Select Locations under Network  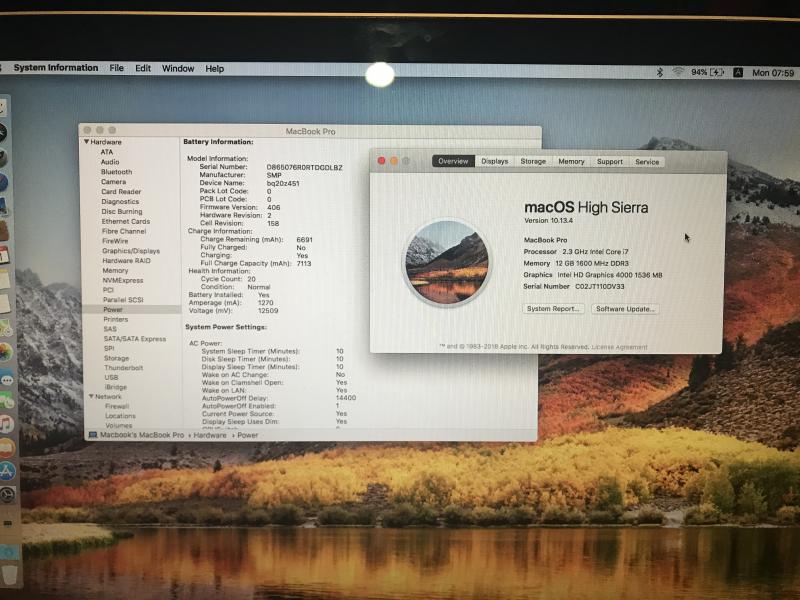point(120,416)
